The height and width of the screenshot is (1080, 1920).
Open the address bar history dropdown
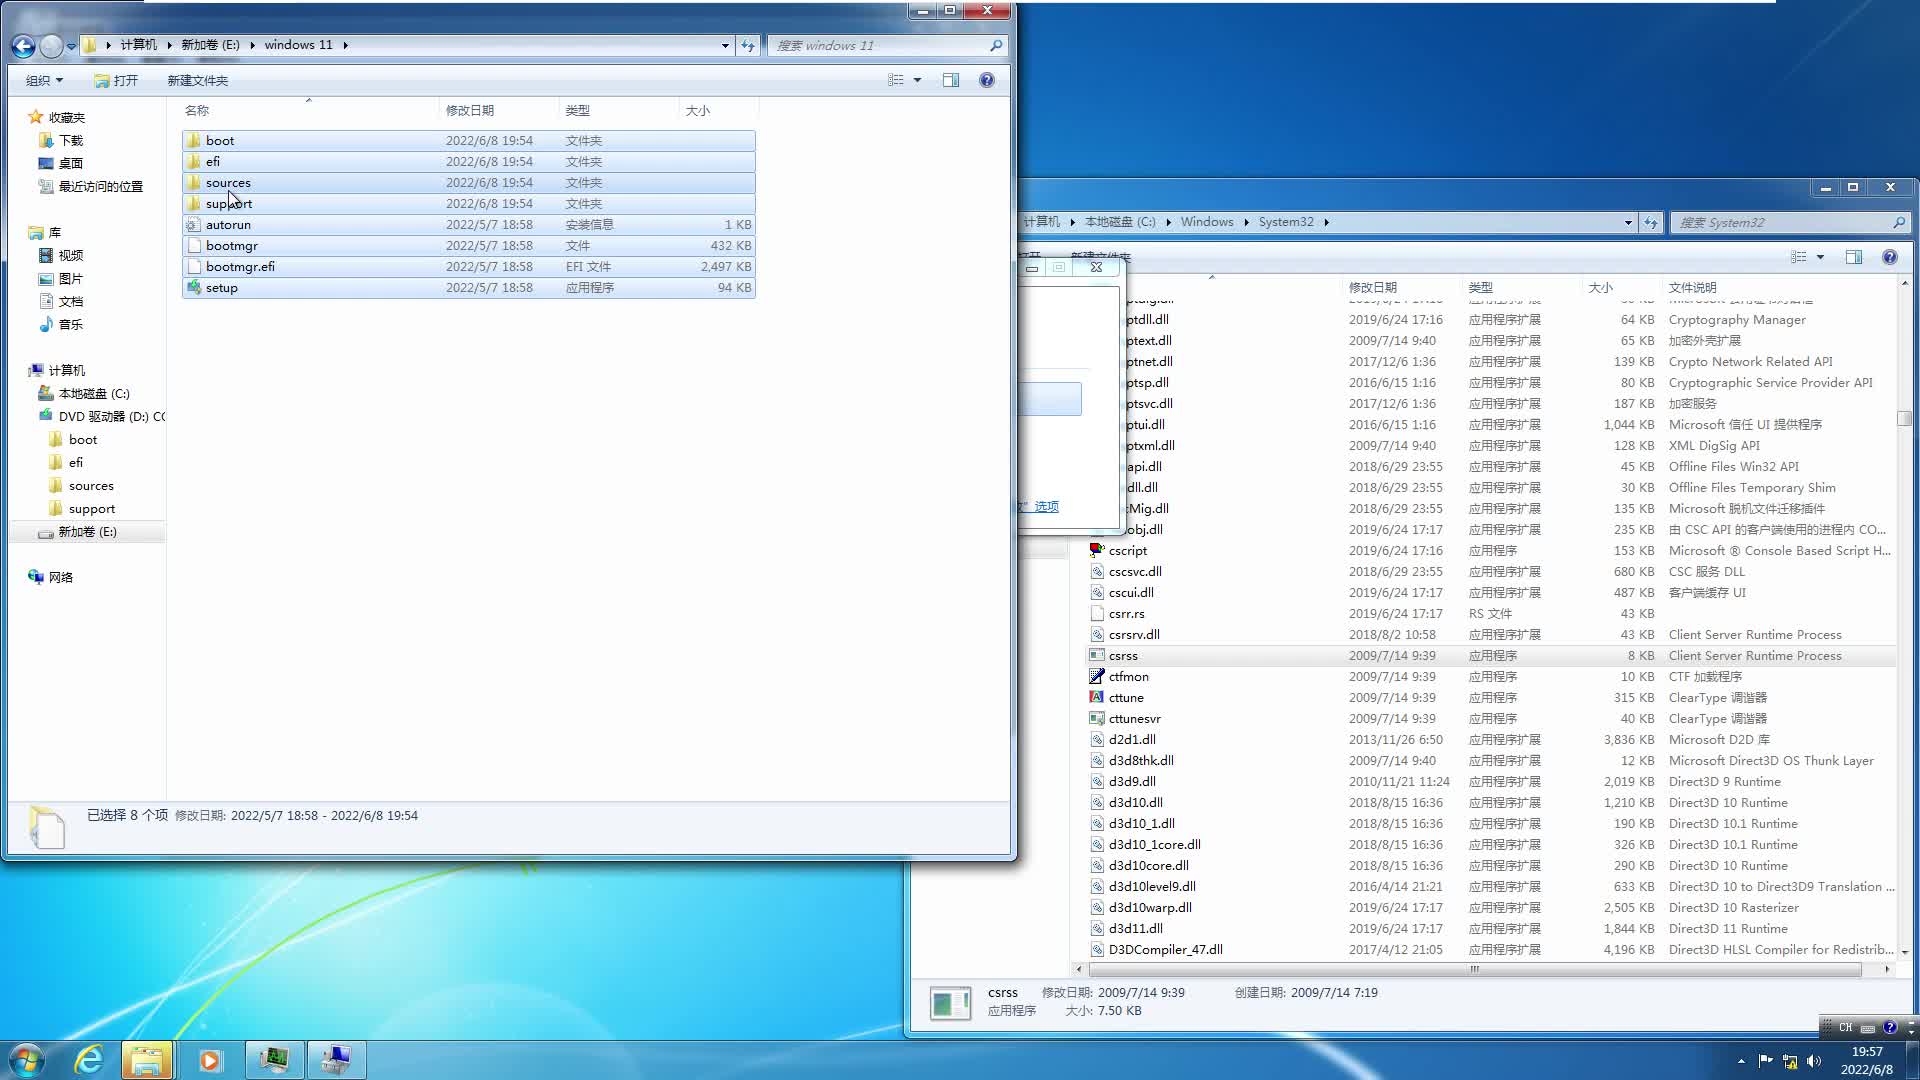[726, 45]
